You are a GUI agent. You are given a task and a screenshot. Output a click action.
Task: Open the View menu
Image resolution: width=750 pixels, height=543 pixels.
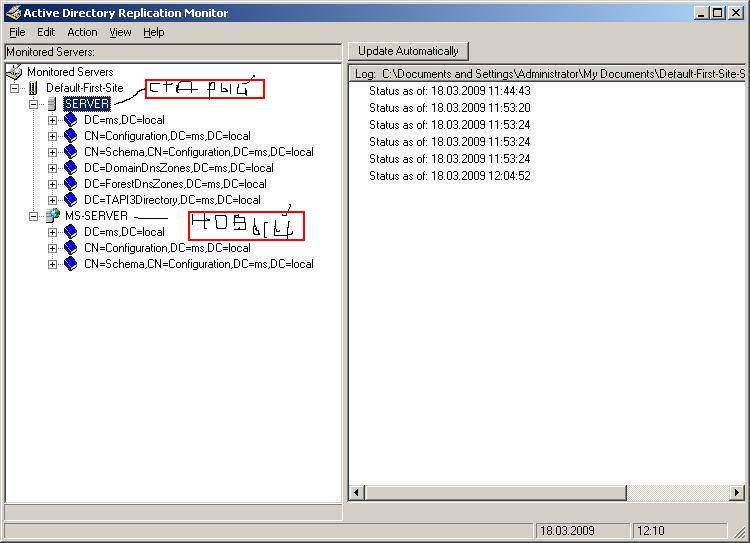coord(120,32)
